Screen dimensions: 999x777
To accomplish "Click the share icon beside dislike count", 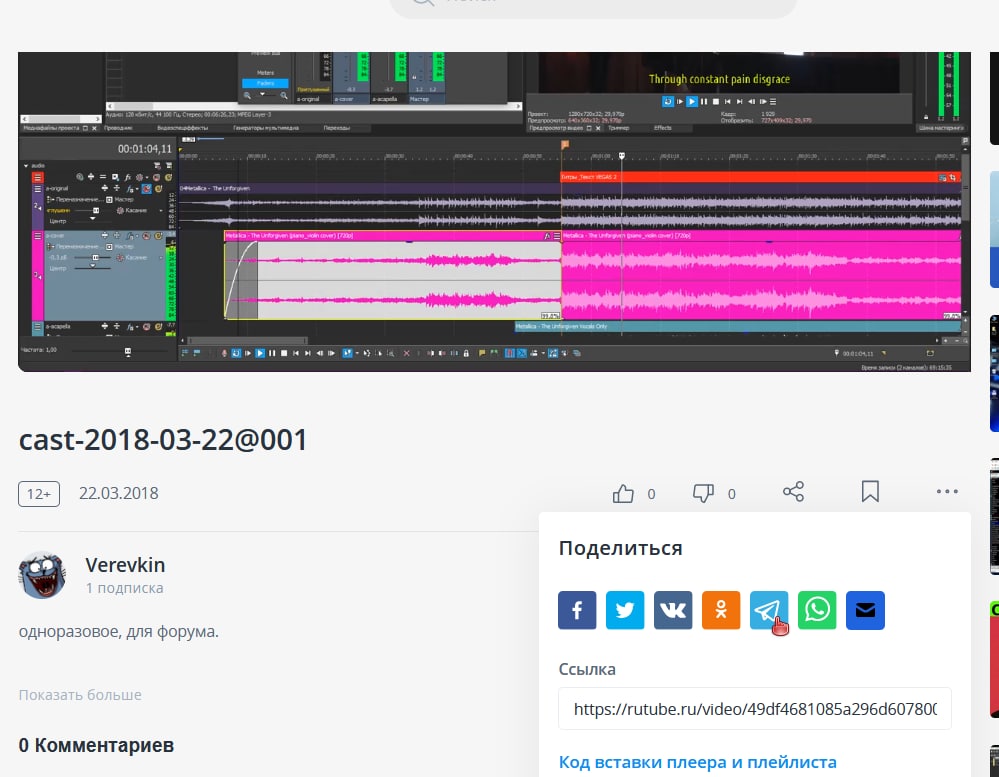I will click(793, 492).
